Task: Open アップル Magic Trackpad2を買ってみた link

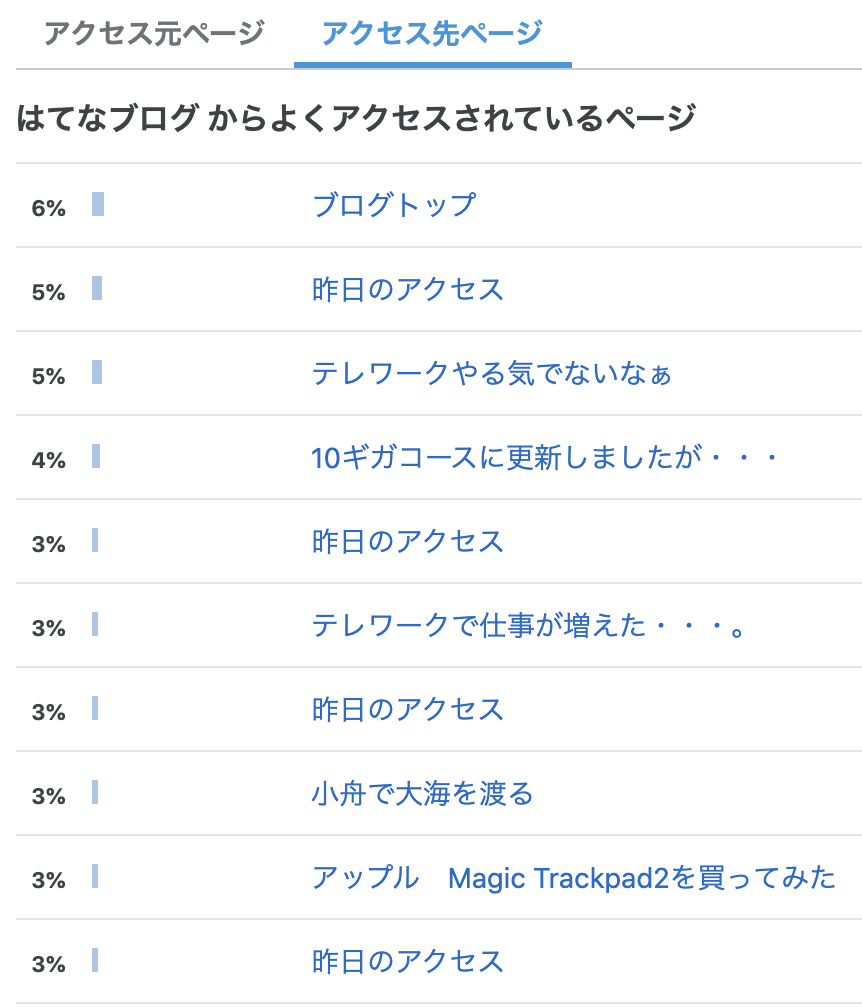Action: 573,878
